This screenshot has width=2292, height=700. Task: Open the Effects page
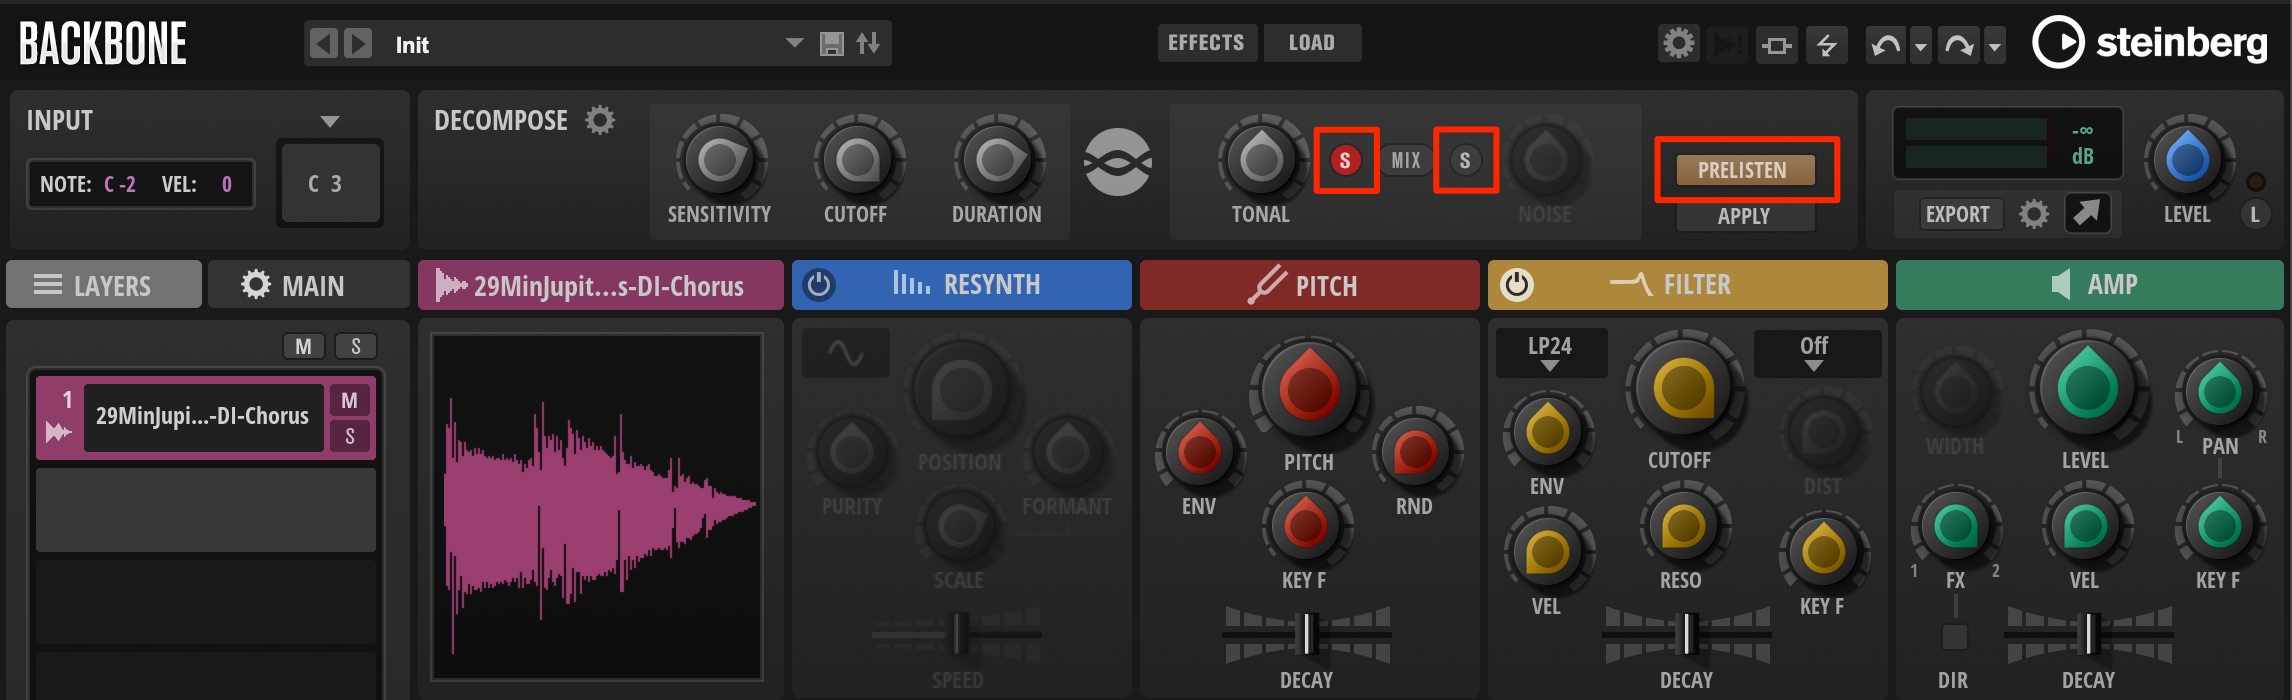(1207, 43)
